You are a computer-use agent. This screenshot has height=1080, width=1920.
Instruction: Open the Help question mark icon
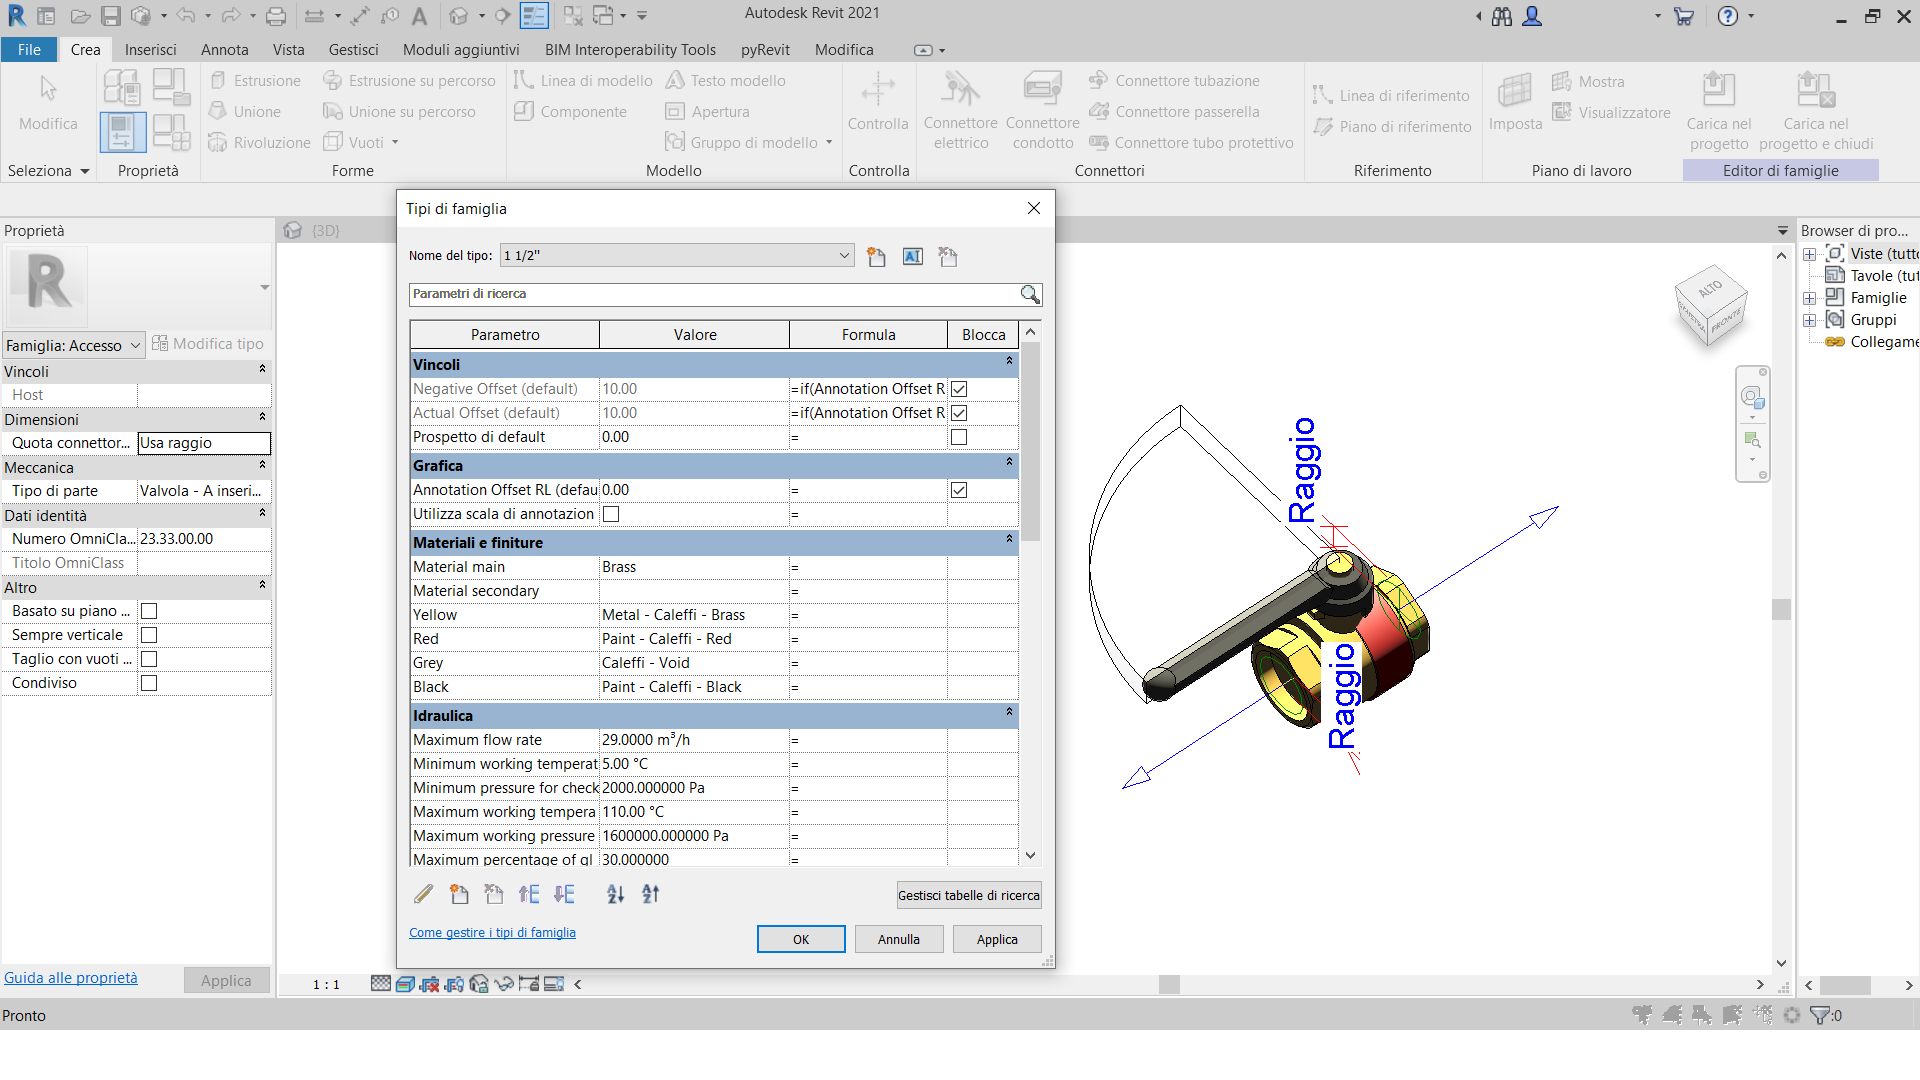pos(1727,16)
